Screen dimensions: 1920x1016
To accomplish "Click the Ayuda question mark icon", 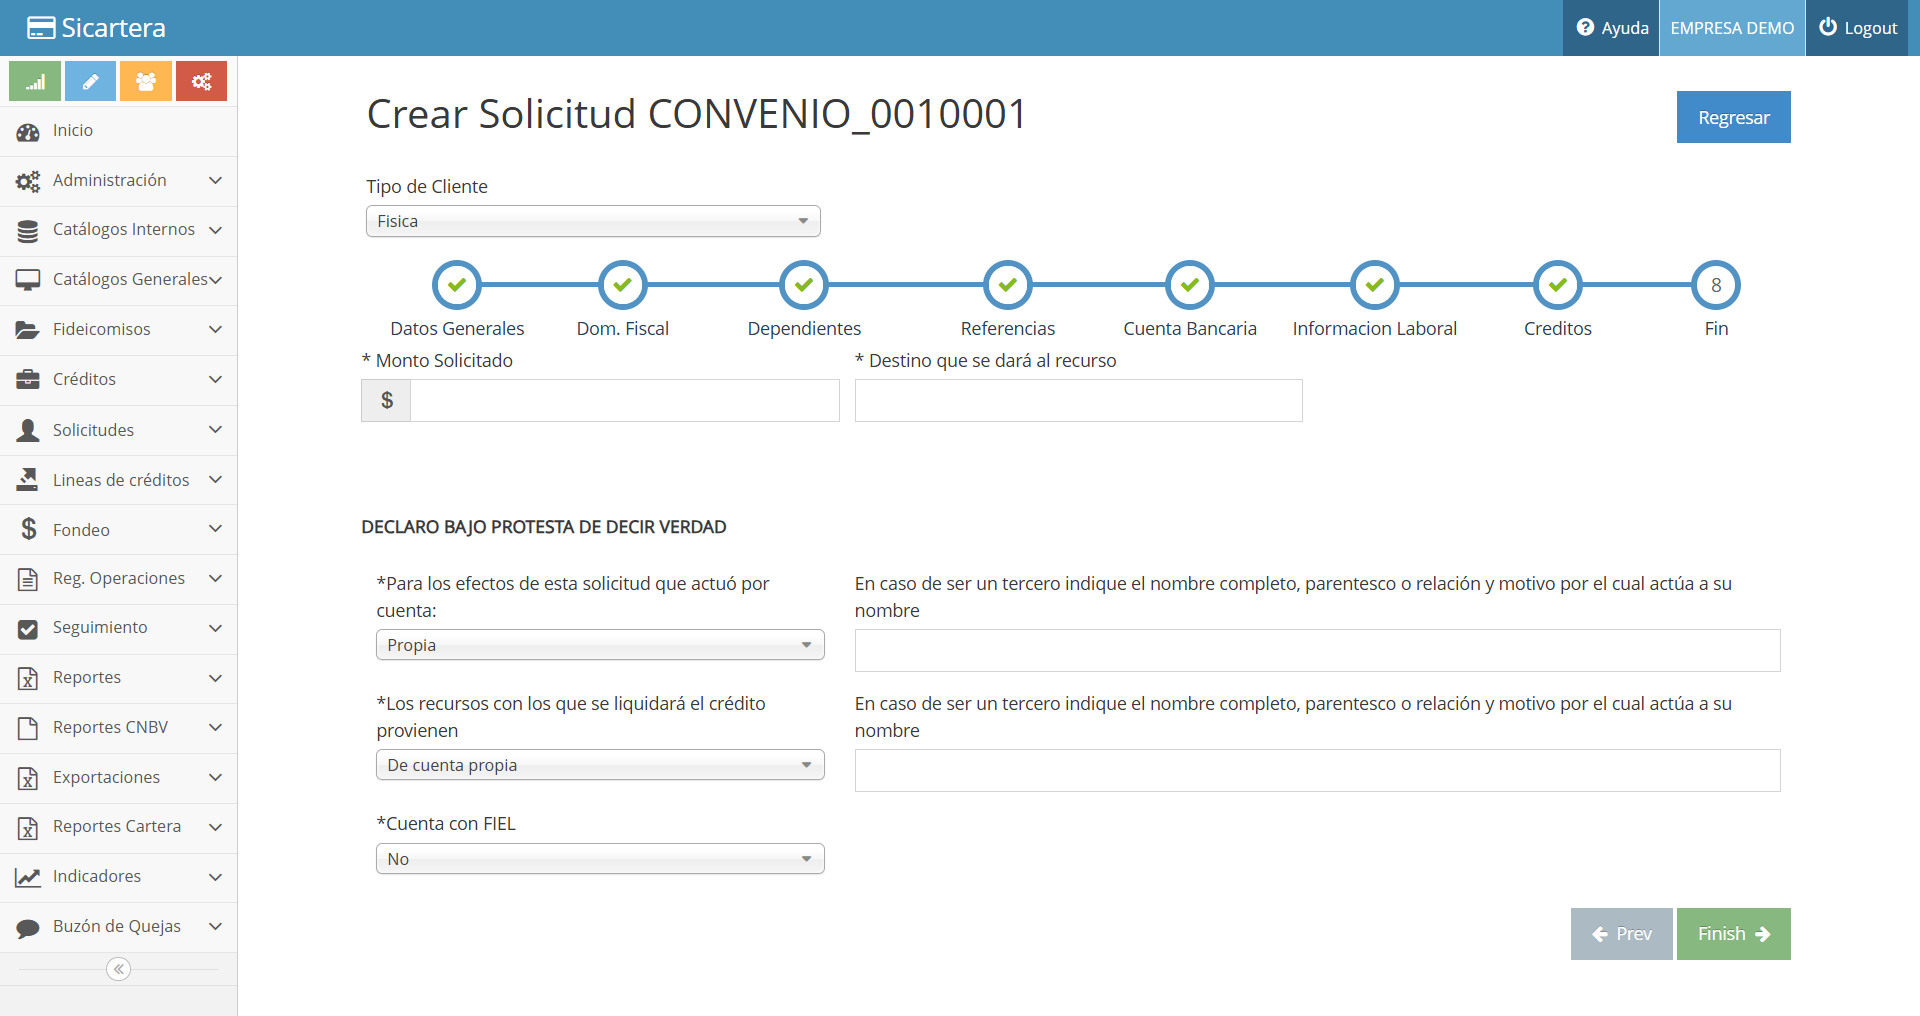I will [x=1585, y=28].
